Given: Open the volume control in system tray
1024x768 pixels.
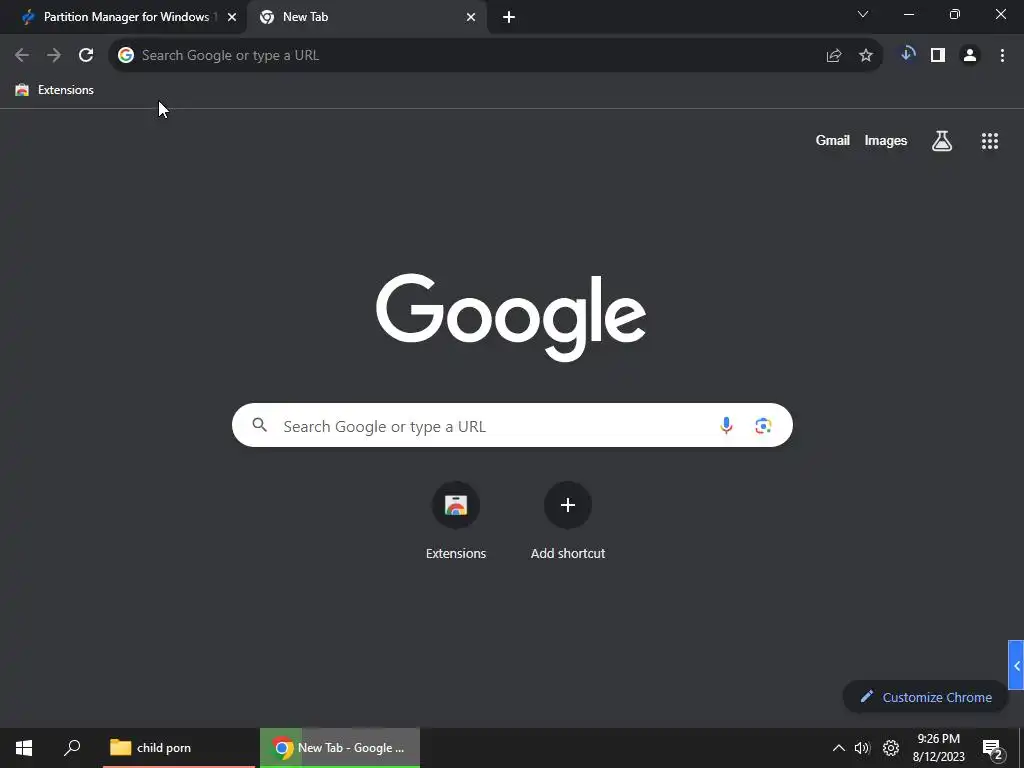Looking at the screenshot, I should click(863, 748).
